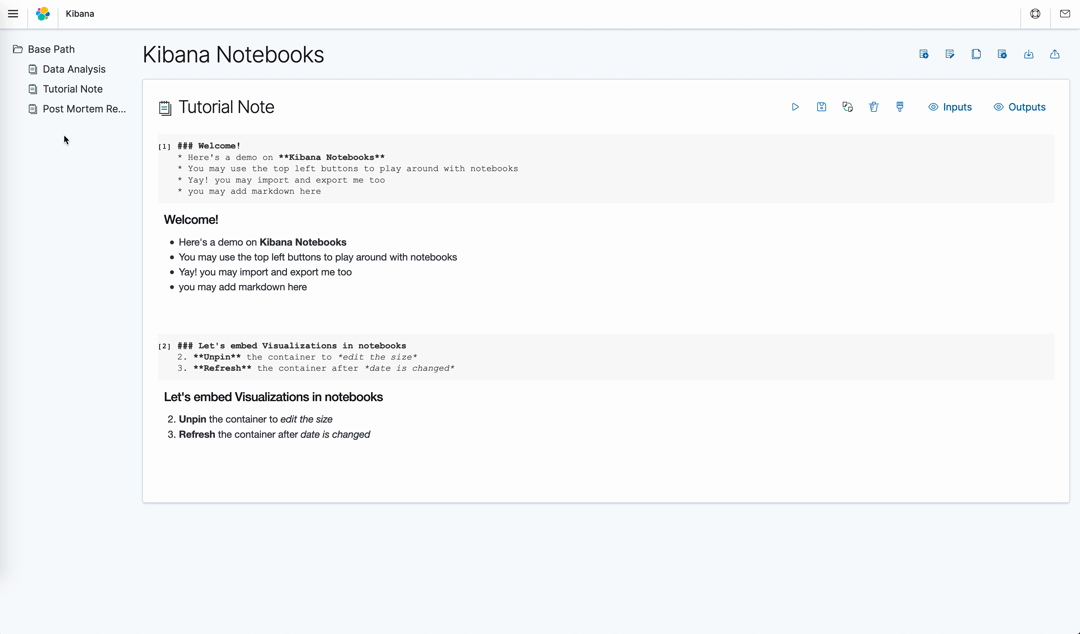Save the notebook with floppy icon
The width and height of the screenshot is (1080, 634).
(821, 107)
